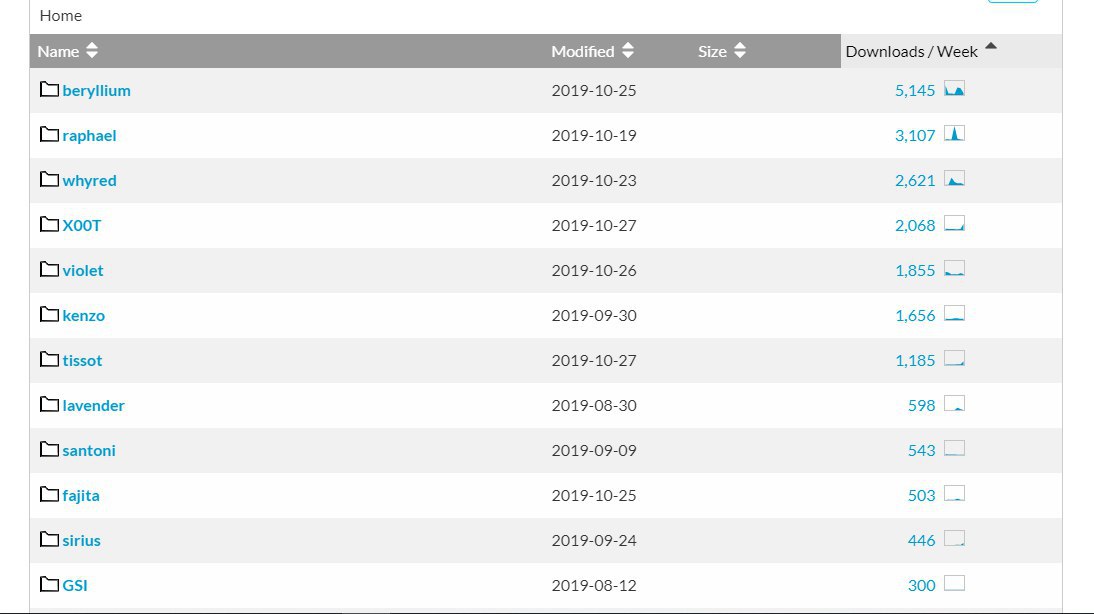Open the beryllium downloads stats chart
Viewport: 1094px width, 614px height.
tap(954, 89)
